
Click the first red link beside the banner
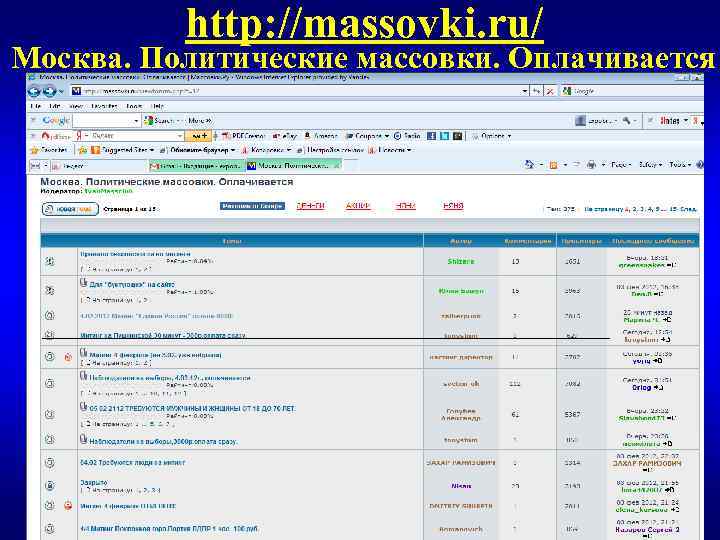click(x=310, y=206)
